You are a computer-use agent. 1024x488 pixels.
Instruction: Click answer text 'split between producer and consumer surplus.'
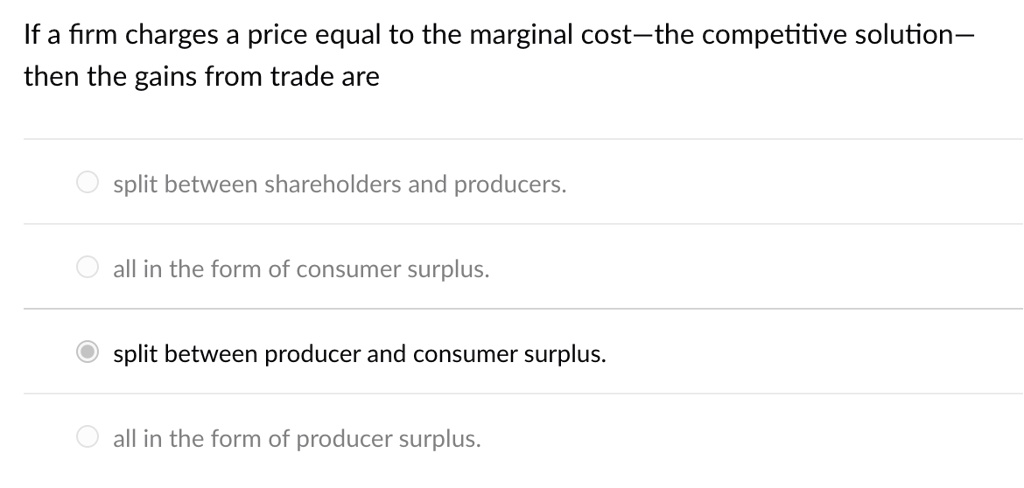pos(360,354)
